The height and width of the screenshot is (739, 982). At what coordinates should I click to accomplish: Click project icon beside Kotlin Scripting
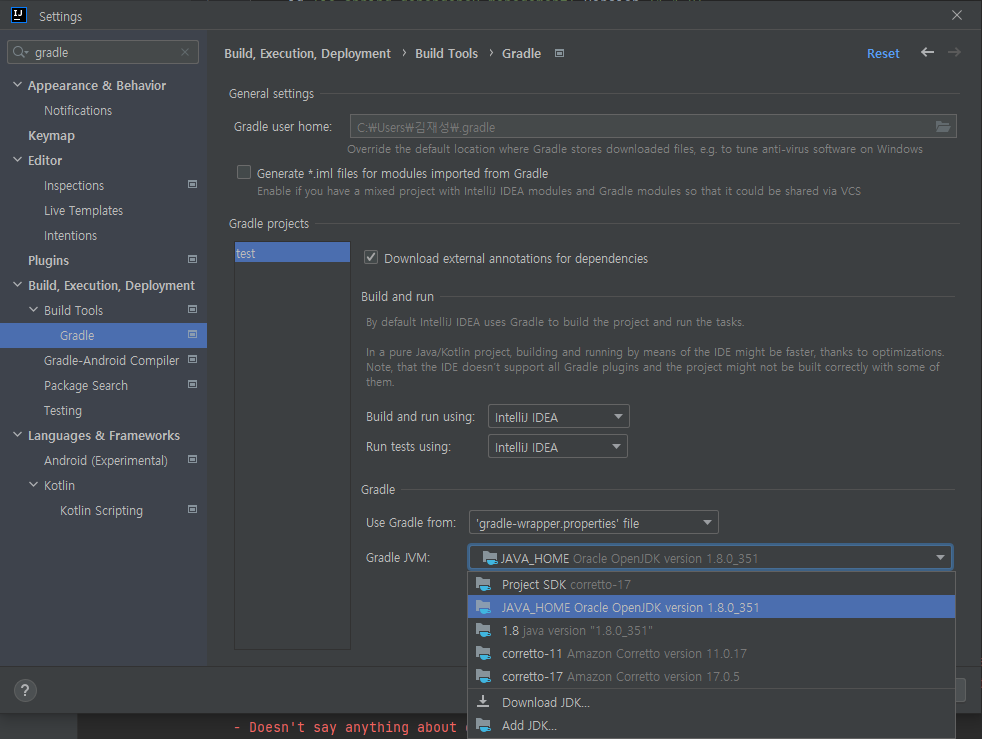tap(192, 510)
